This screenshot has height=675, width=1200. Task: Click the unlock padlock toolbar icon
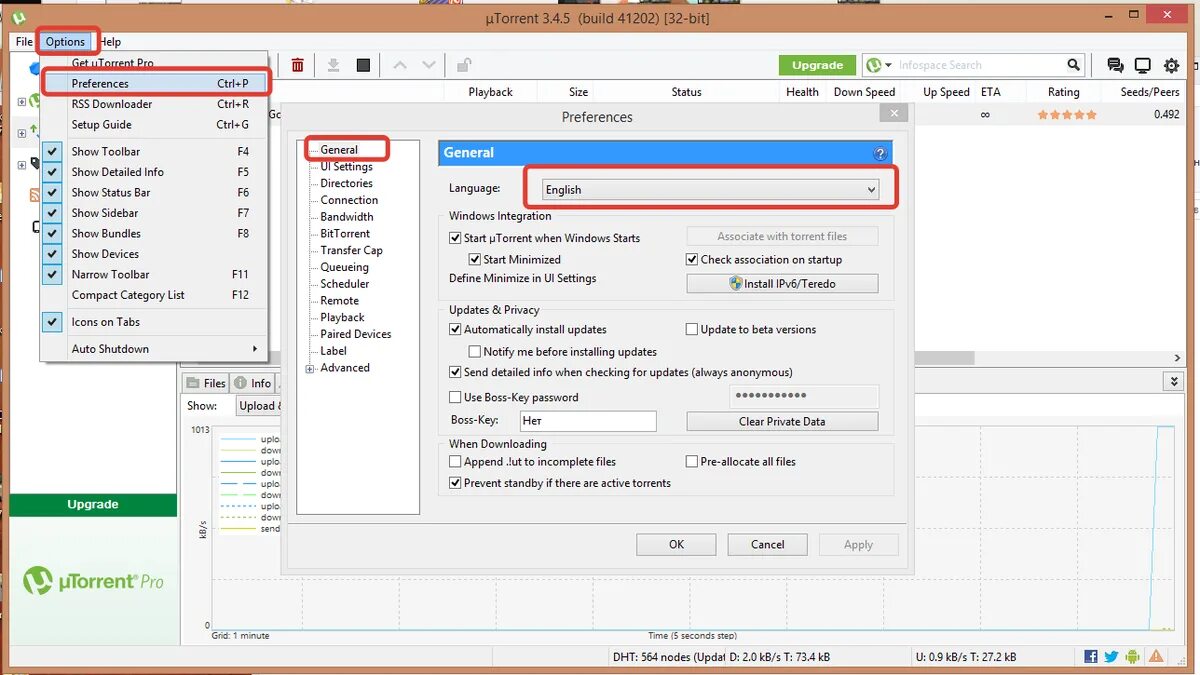[x=464, y=65]
